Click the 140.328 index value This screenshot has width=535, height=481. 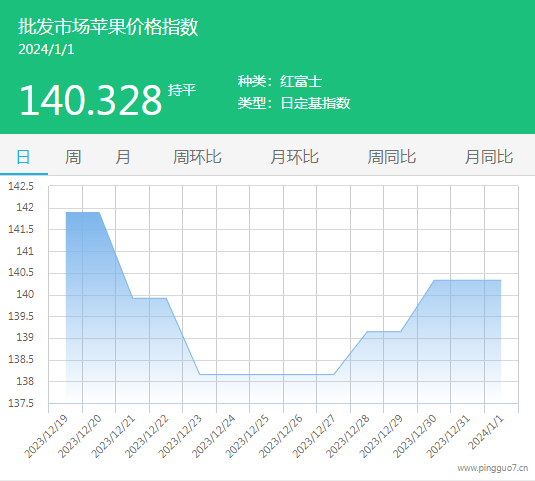(91, 100)
